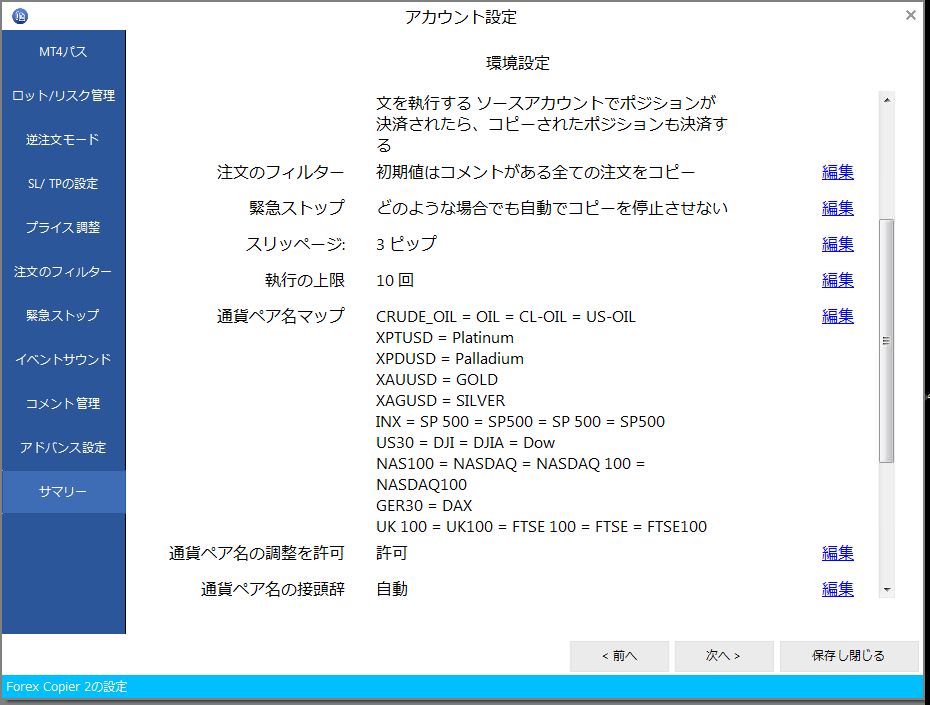Open コメント管理 settings tab
Viewport: 930px width, 705px height.
click(63, 404)
